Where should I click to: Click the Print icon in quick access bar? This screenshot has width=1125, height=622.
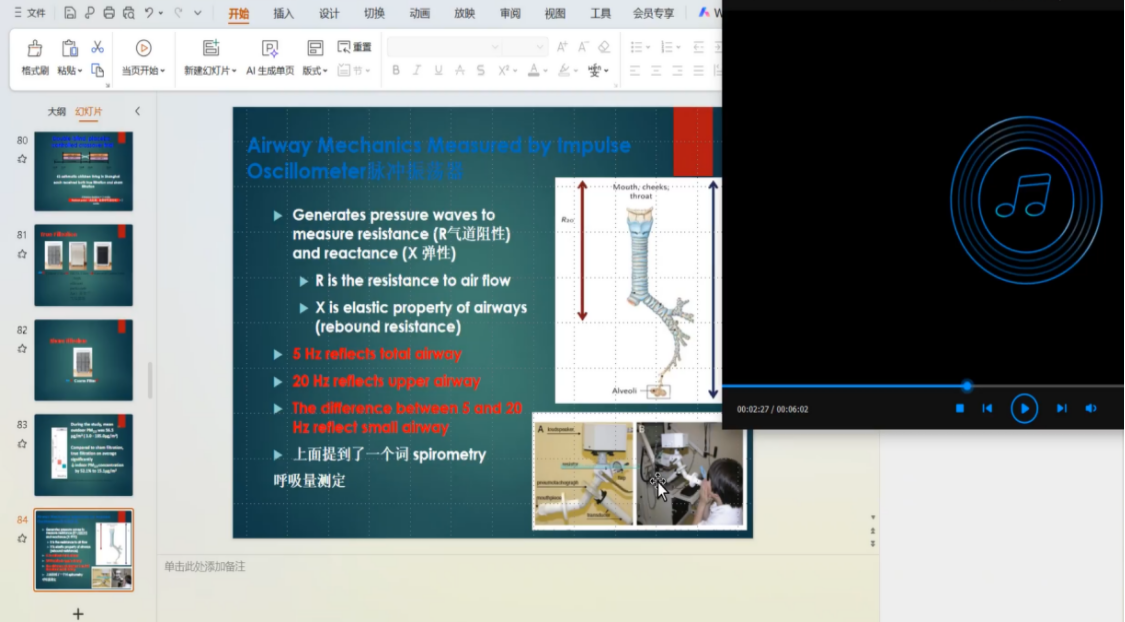coord(108,13)
